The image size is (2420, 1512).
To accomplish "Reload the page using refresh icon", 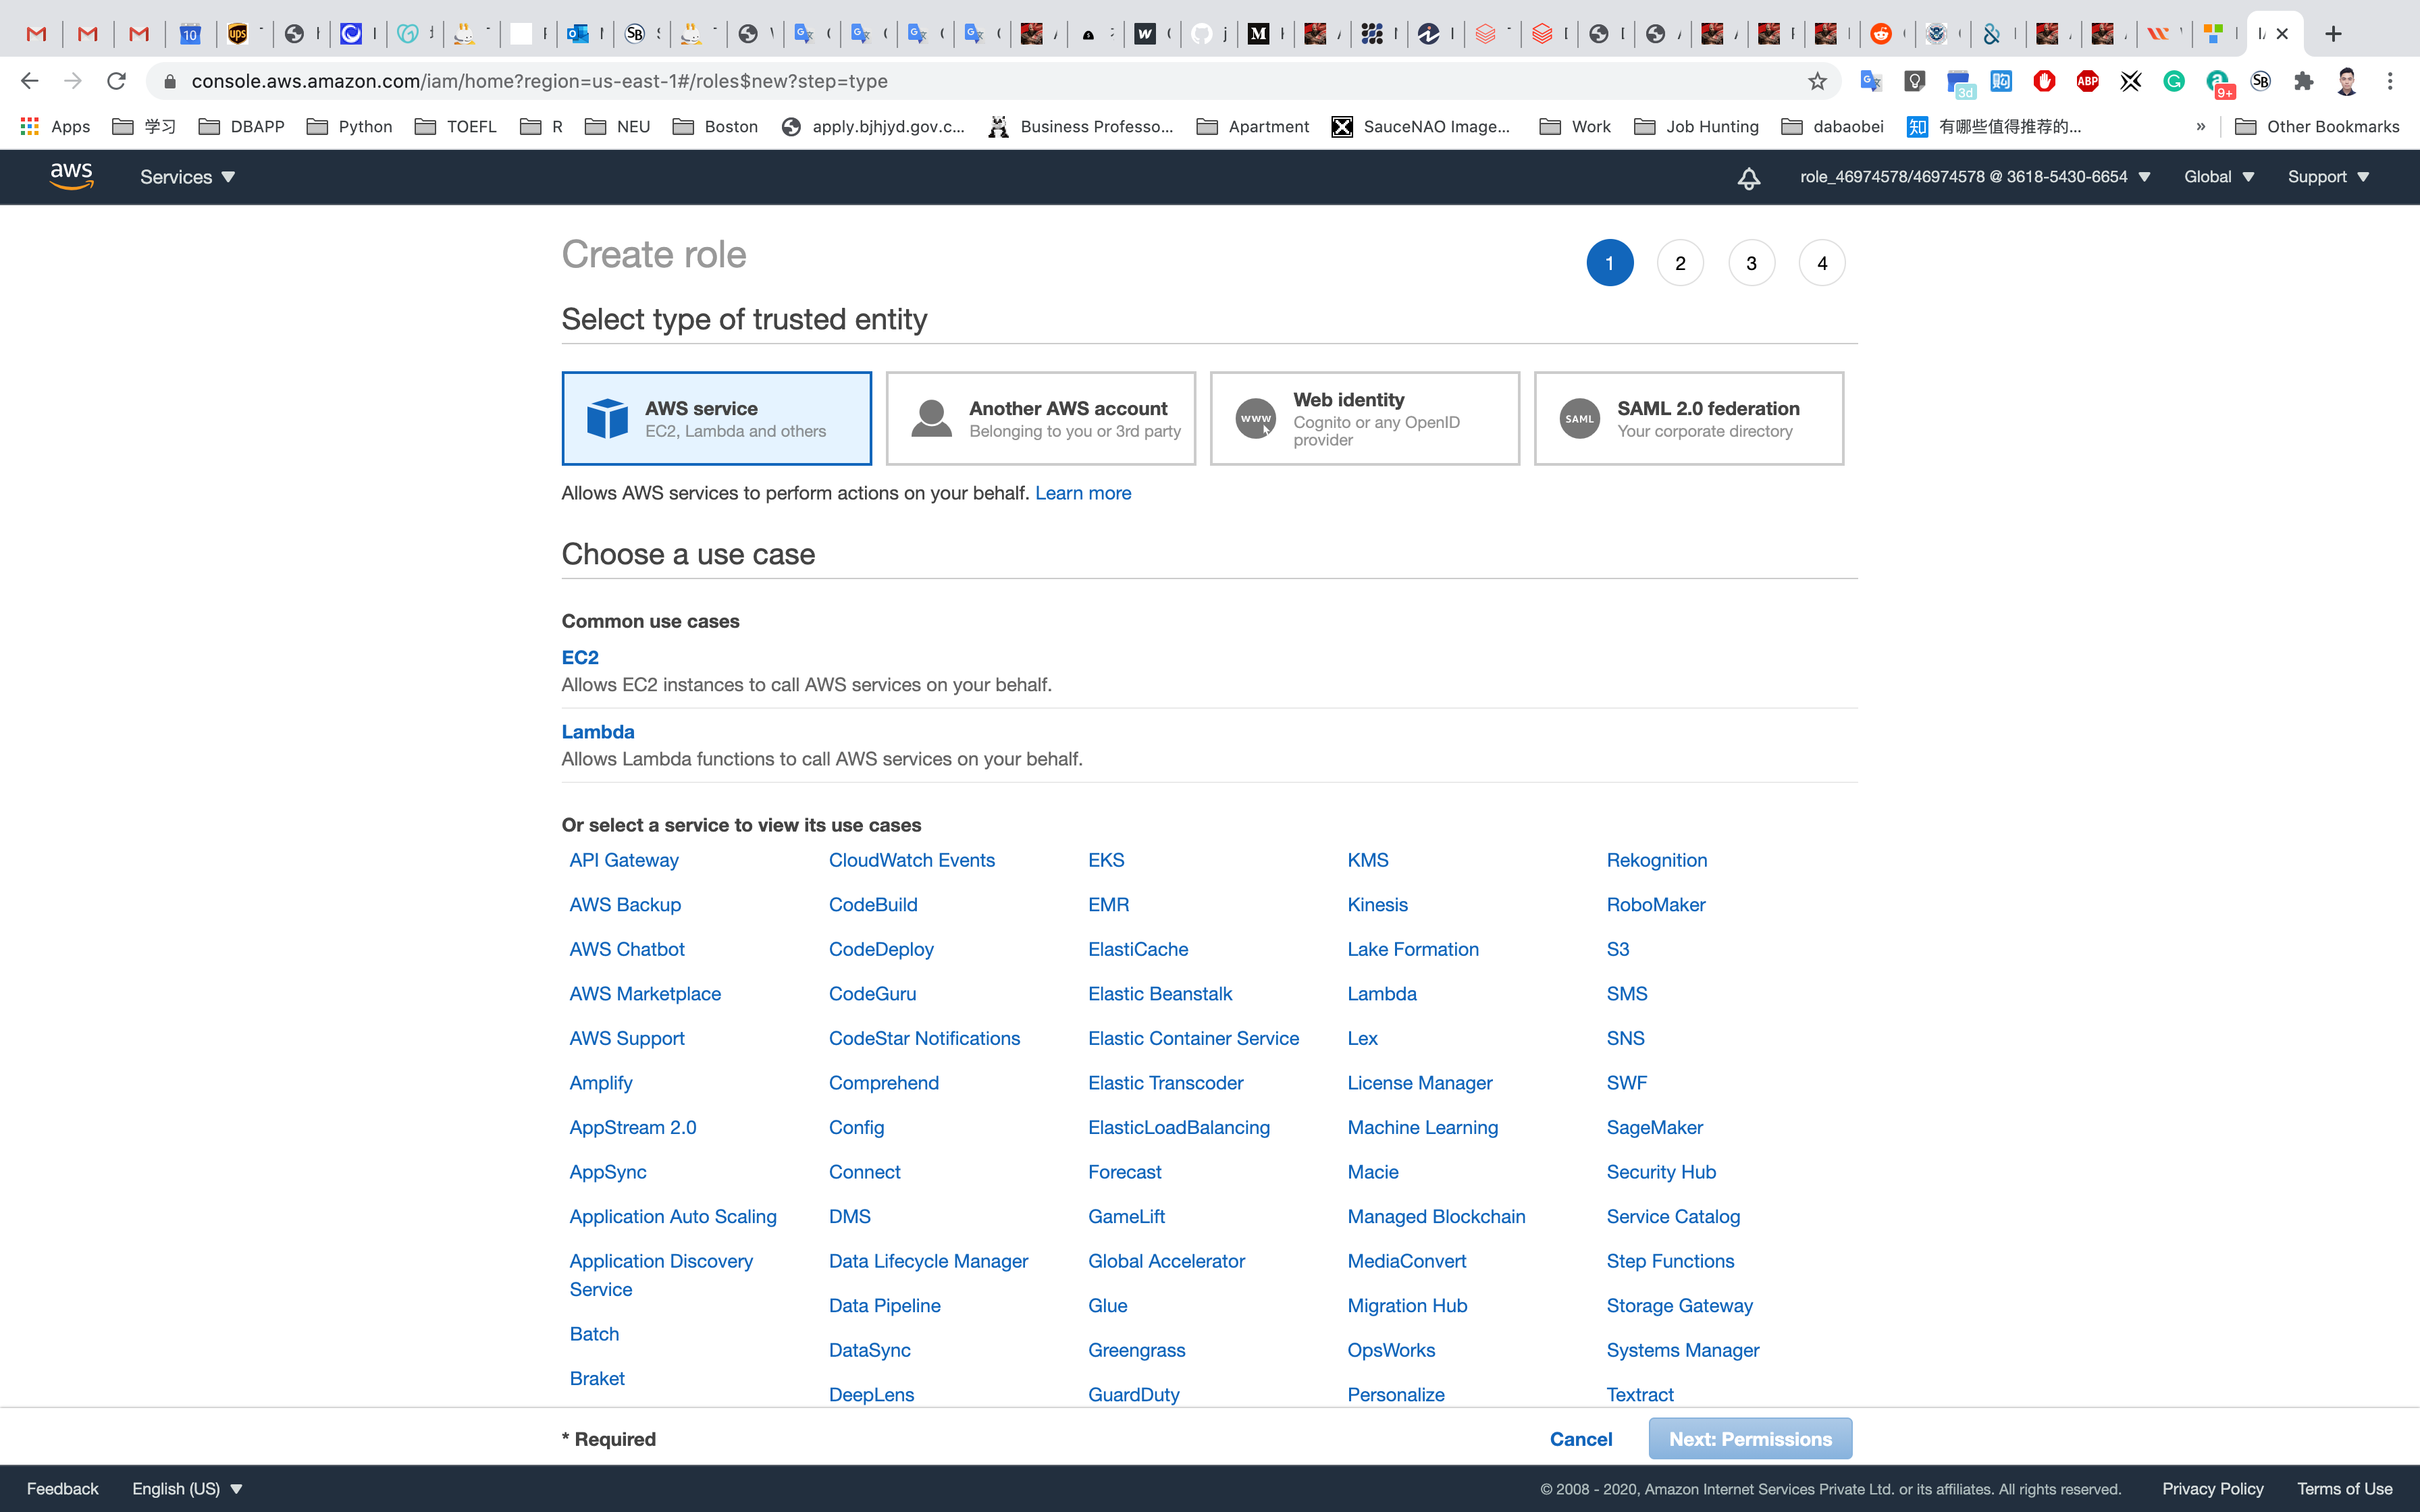I will [x=116, y=81].
